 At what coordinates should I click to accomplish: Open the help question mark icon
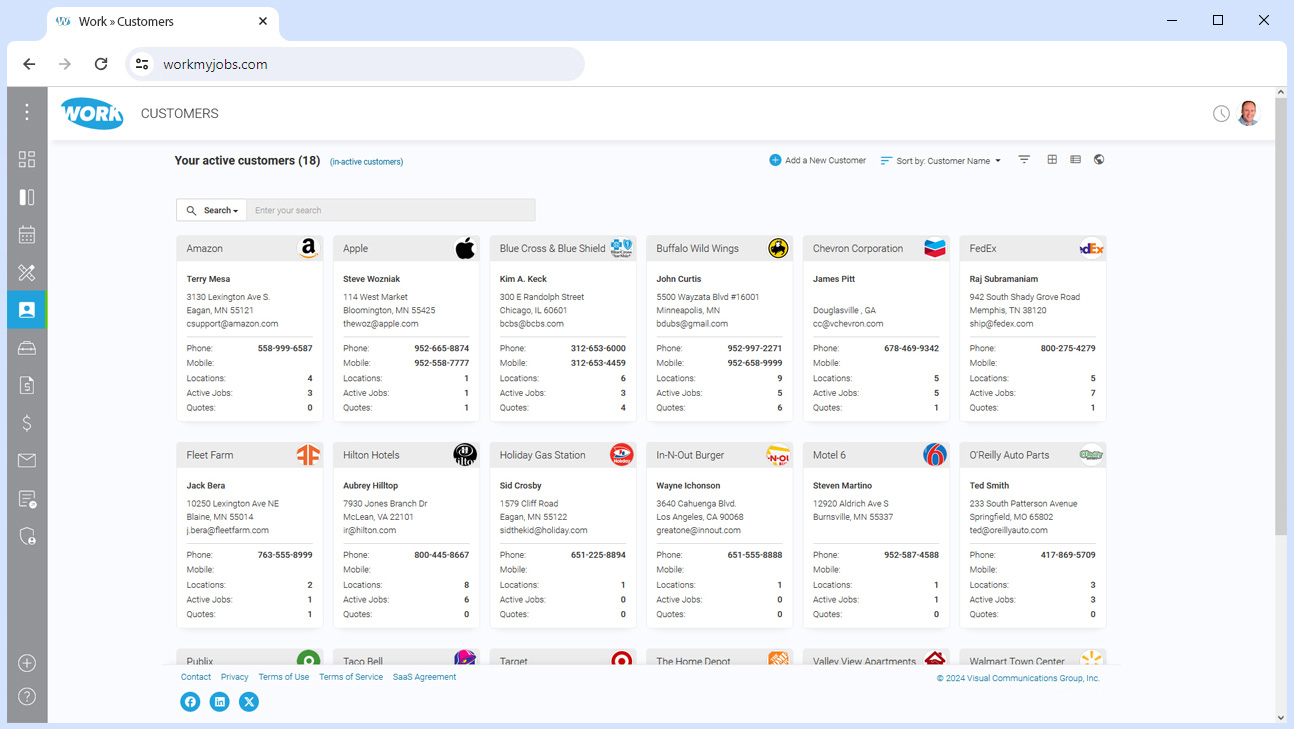(x=27, y=696)
